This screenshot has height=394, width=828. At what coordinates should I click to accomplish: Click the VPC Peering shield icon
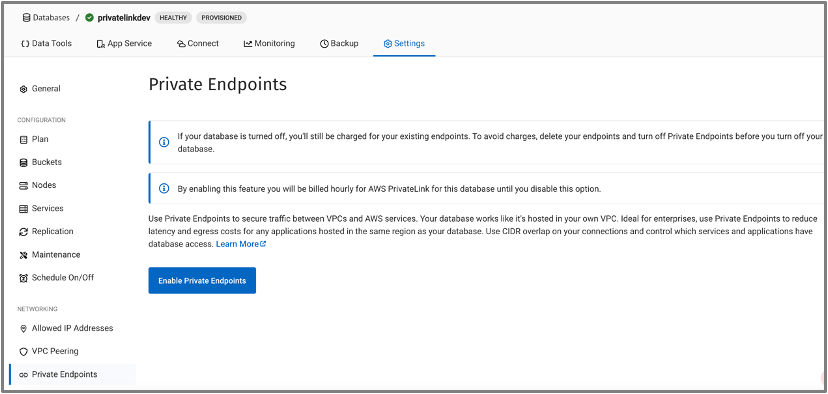click(23, 352)
